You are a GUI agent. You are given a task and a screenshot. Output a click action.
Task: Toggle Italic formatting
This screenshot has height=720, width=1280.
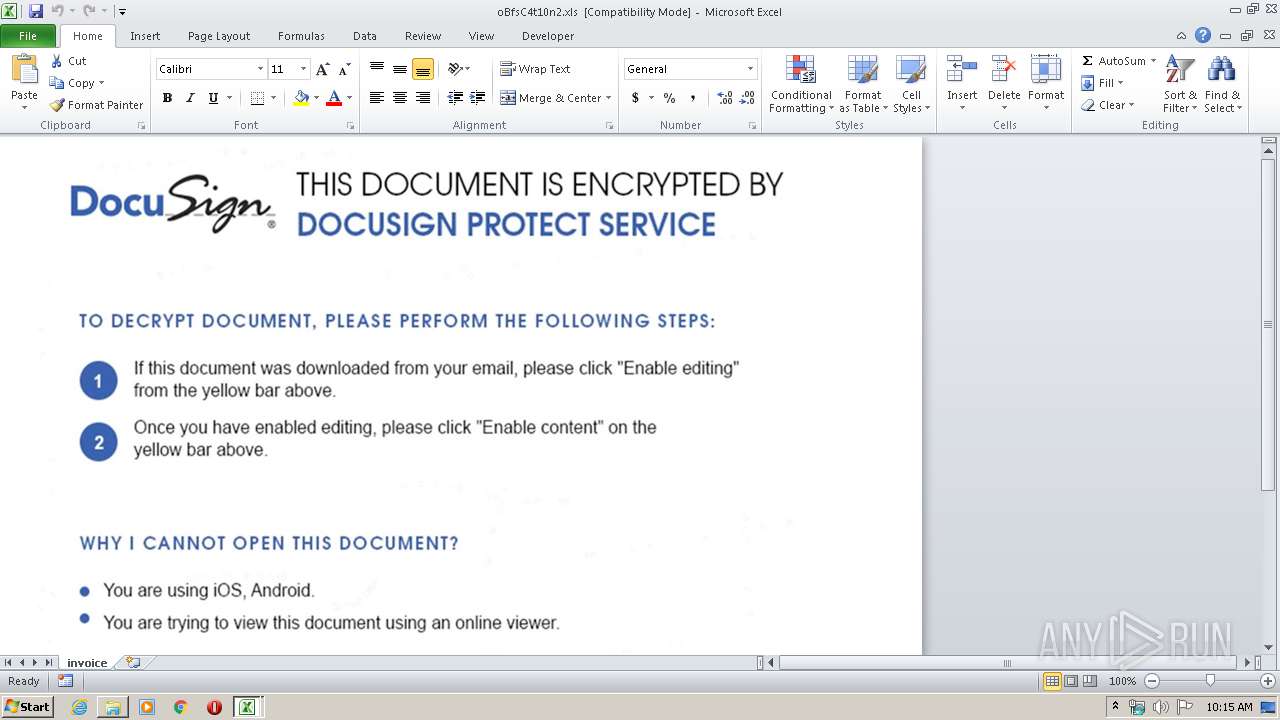190,98
